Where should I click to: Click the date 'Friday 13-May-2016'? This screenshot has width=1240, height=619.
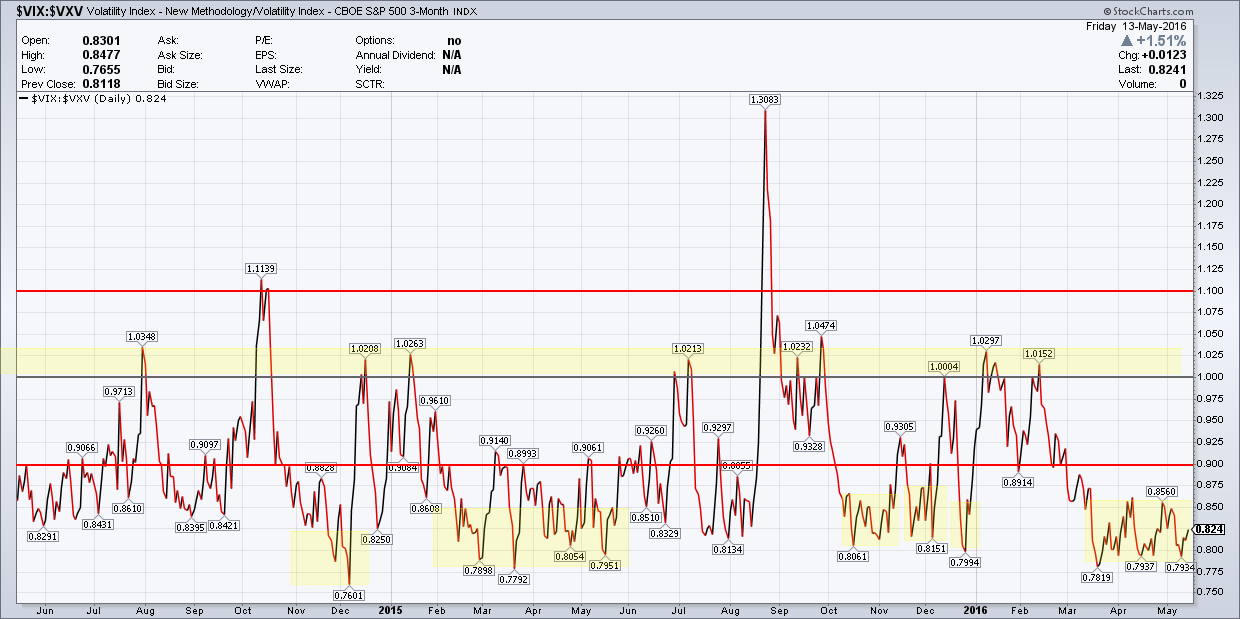(x=1136, y=27)
